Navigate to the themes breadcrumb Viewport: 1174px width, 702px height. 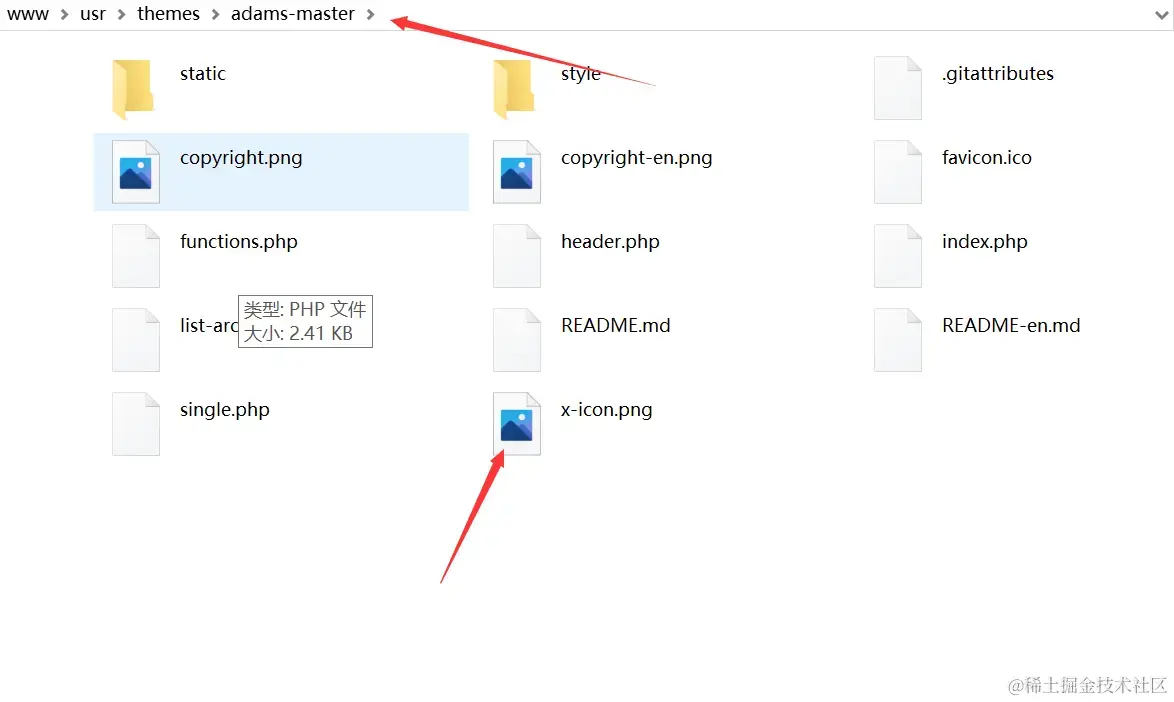[x=168, y=13]
